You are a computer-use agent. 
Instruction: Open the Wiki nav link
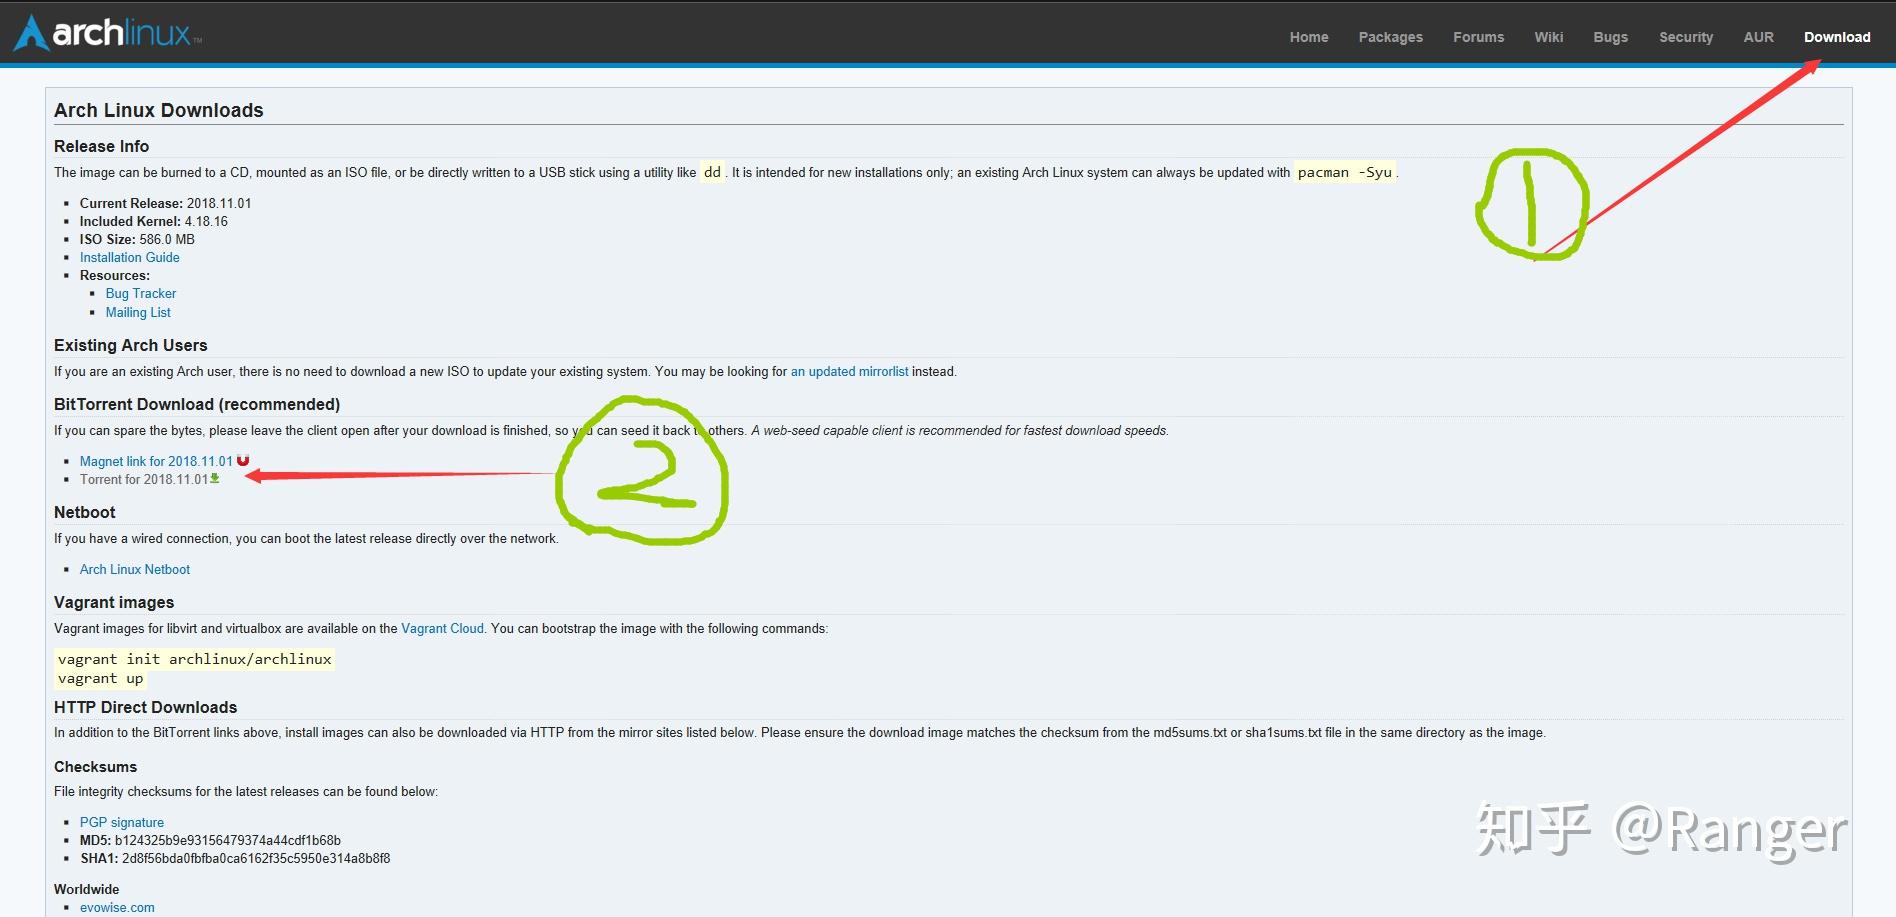[x=1548, y=37]
